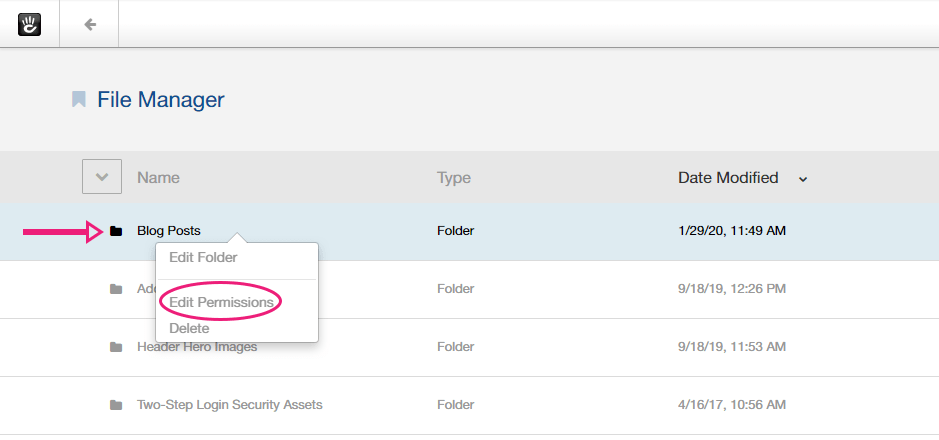Sort files by the Type column header
This screenshot has width=939, height=440.
454,178
